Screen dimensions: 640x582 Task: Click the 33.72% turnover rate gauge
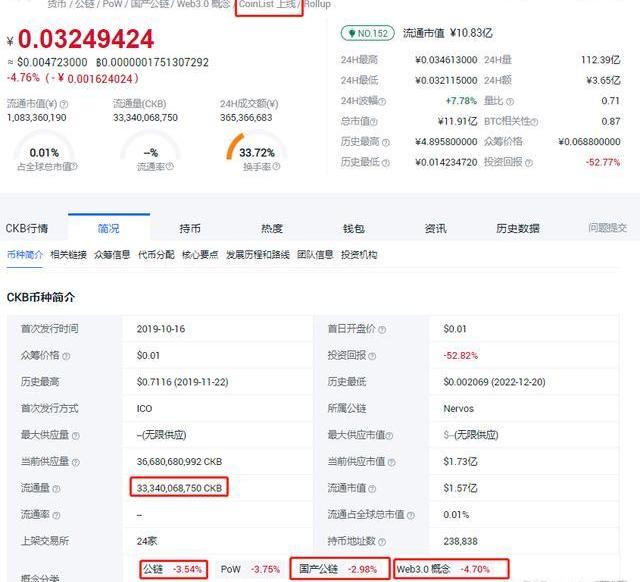coord(257,153)
